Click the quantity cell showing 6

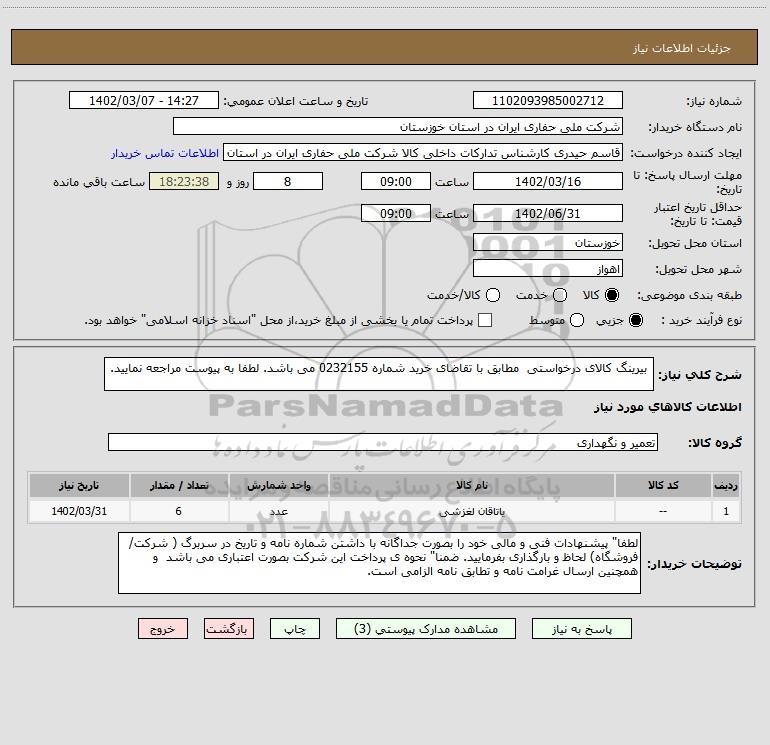(x=179, y=511)
